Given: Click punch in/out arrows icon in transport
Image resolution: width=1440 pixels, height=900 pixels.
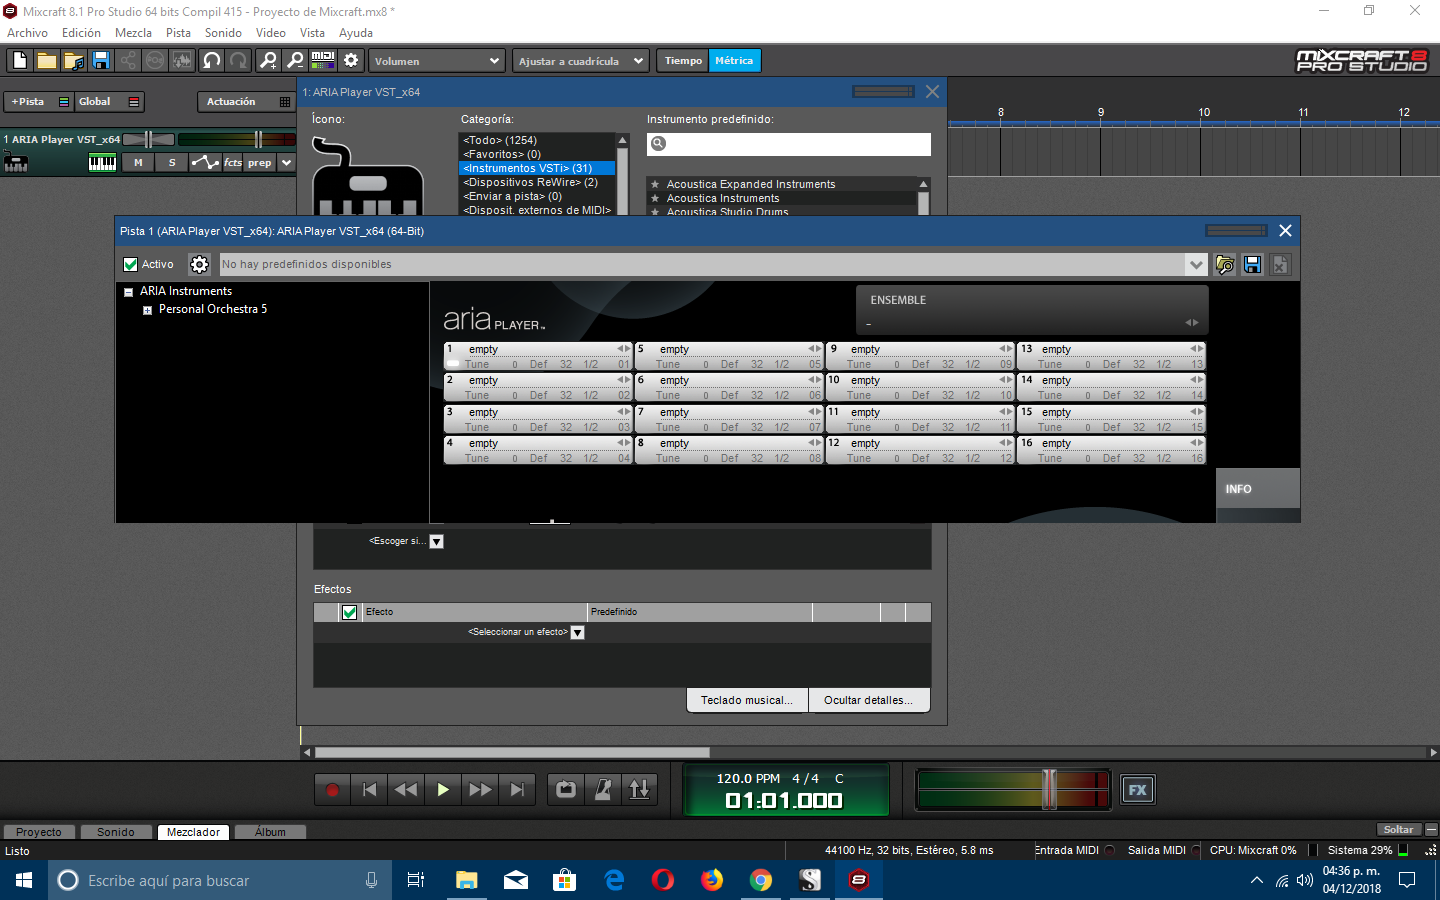Looking at the screenshot, I should [x=640, y=790].
